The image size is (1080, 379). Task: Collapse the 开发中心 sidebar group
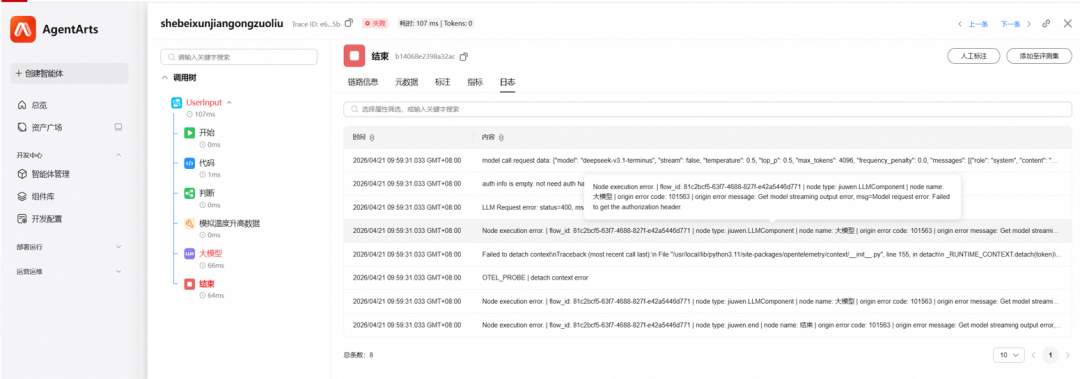point(118,156)
